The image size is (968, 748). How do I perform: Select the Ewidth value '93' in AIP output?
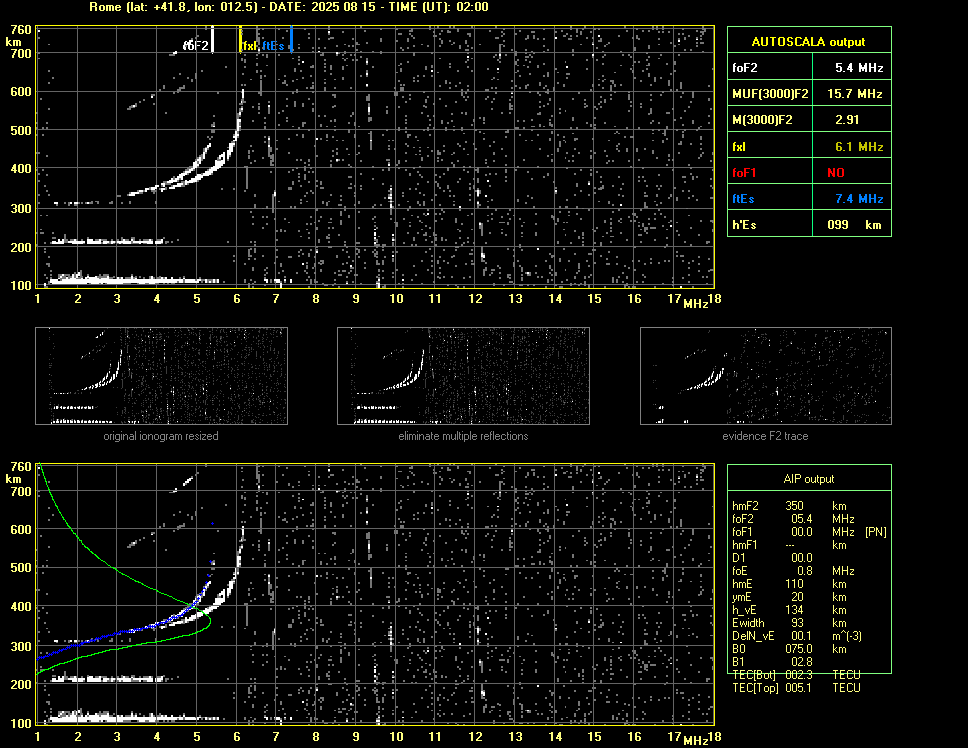coord(797,623)
